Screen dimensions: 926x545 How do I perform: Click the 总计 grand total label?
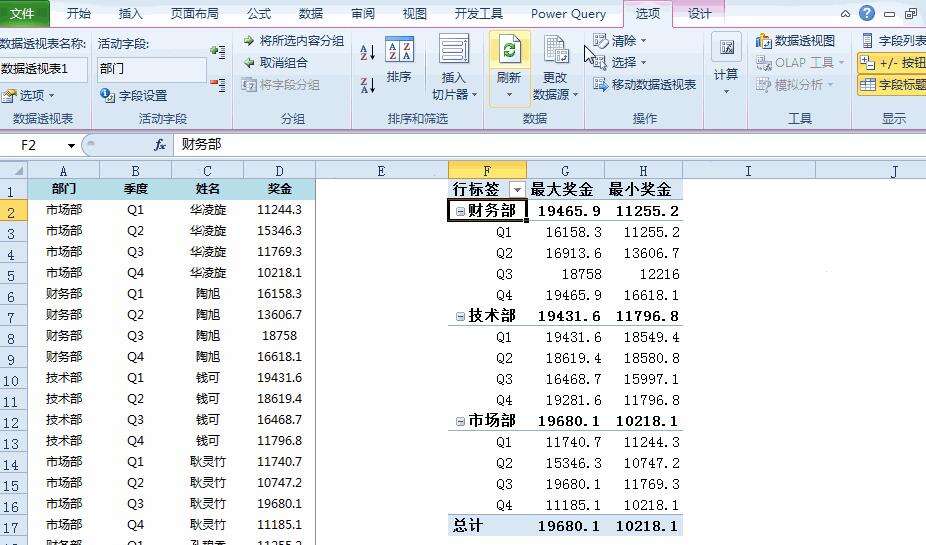468,526
